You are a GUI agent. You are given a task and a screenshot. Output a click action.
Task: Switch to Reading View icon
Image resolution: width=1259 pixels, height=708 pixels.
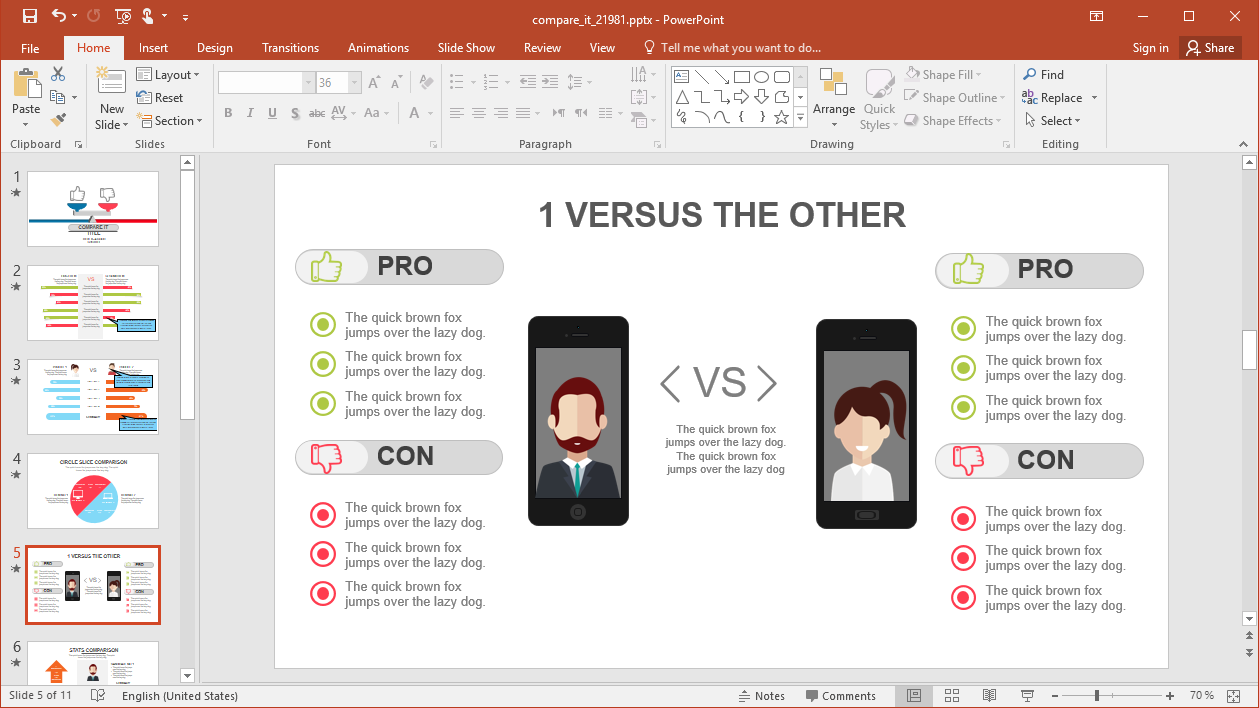pyautogui.click(x=989, y=696)
